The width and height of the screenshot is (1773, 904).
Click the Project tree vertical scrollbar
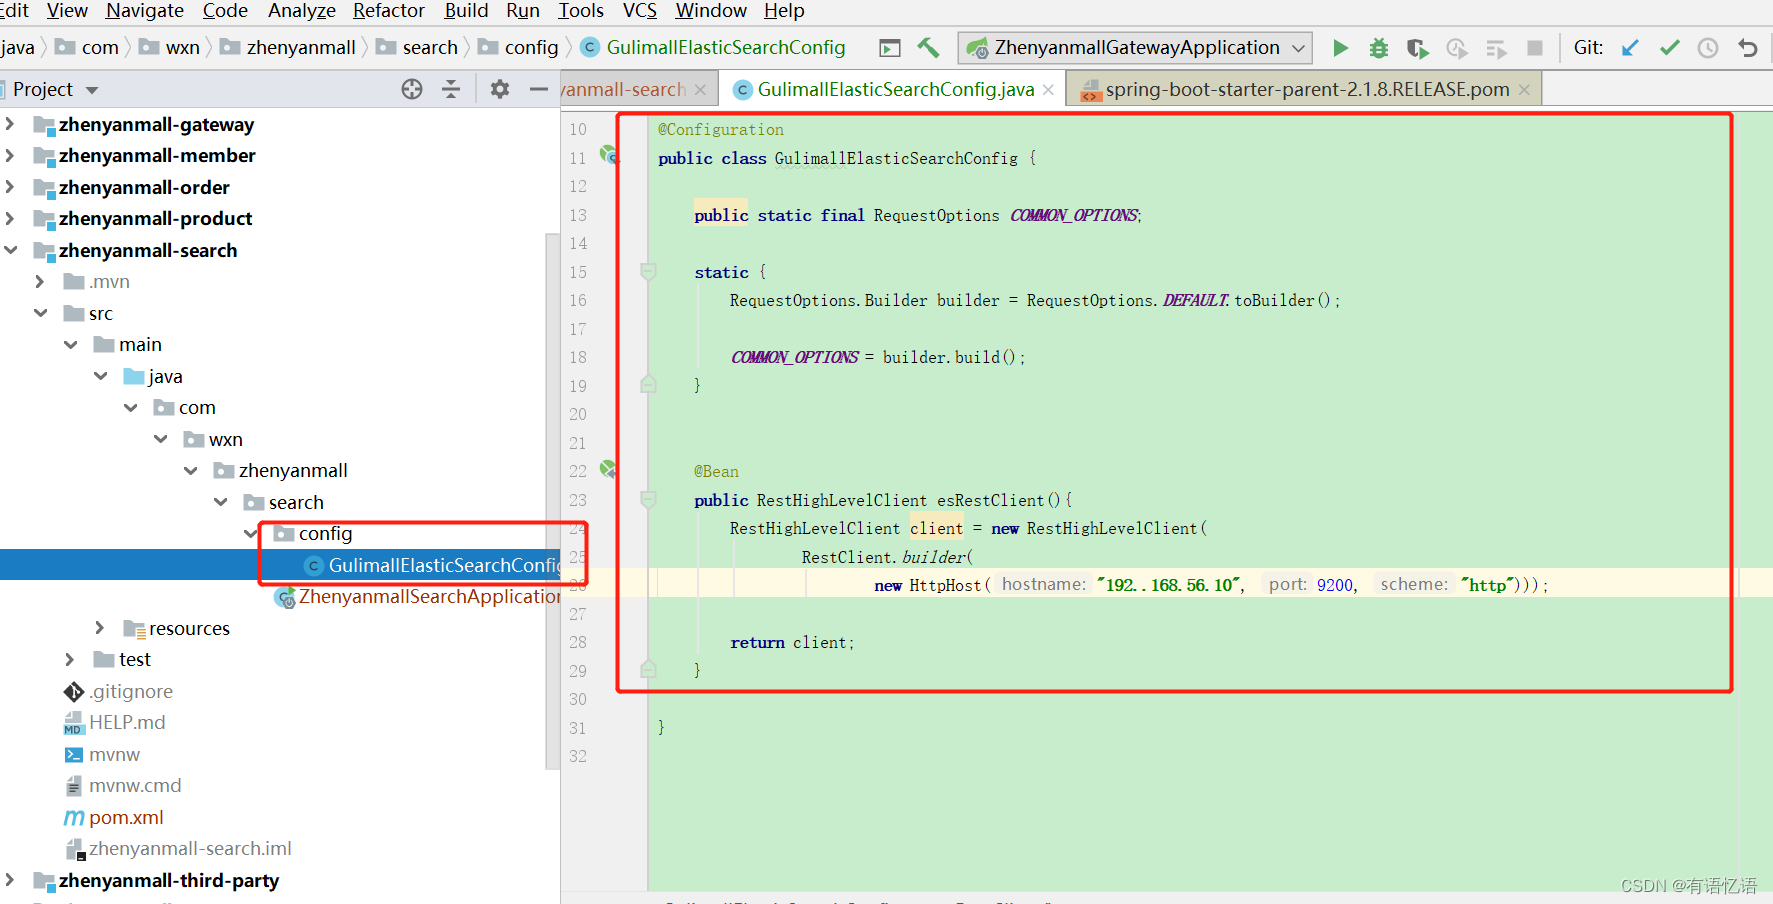tap(552, 500)
